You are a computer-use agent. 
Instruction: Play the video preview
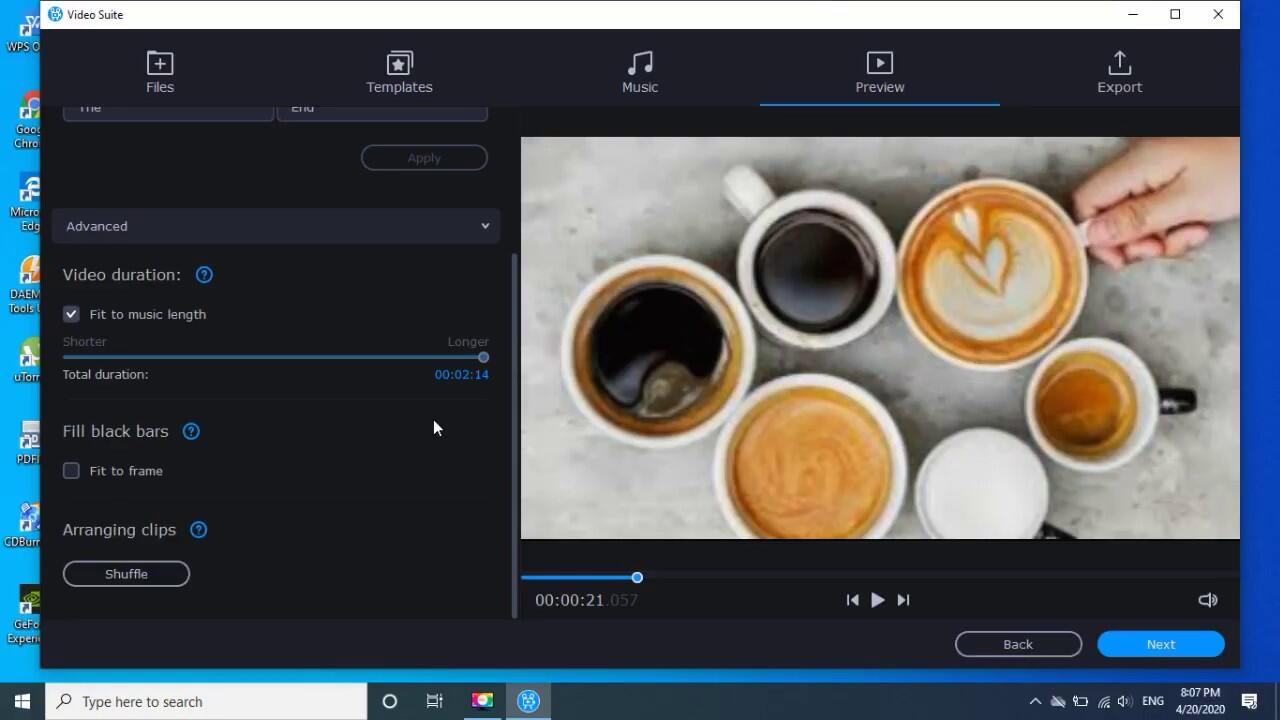(877, 600)
